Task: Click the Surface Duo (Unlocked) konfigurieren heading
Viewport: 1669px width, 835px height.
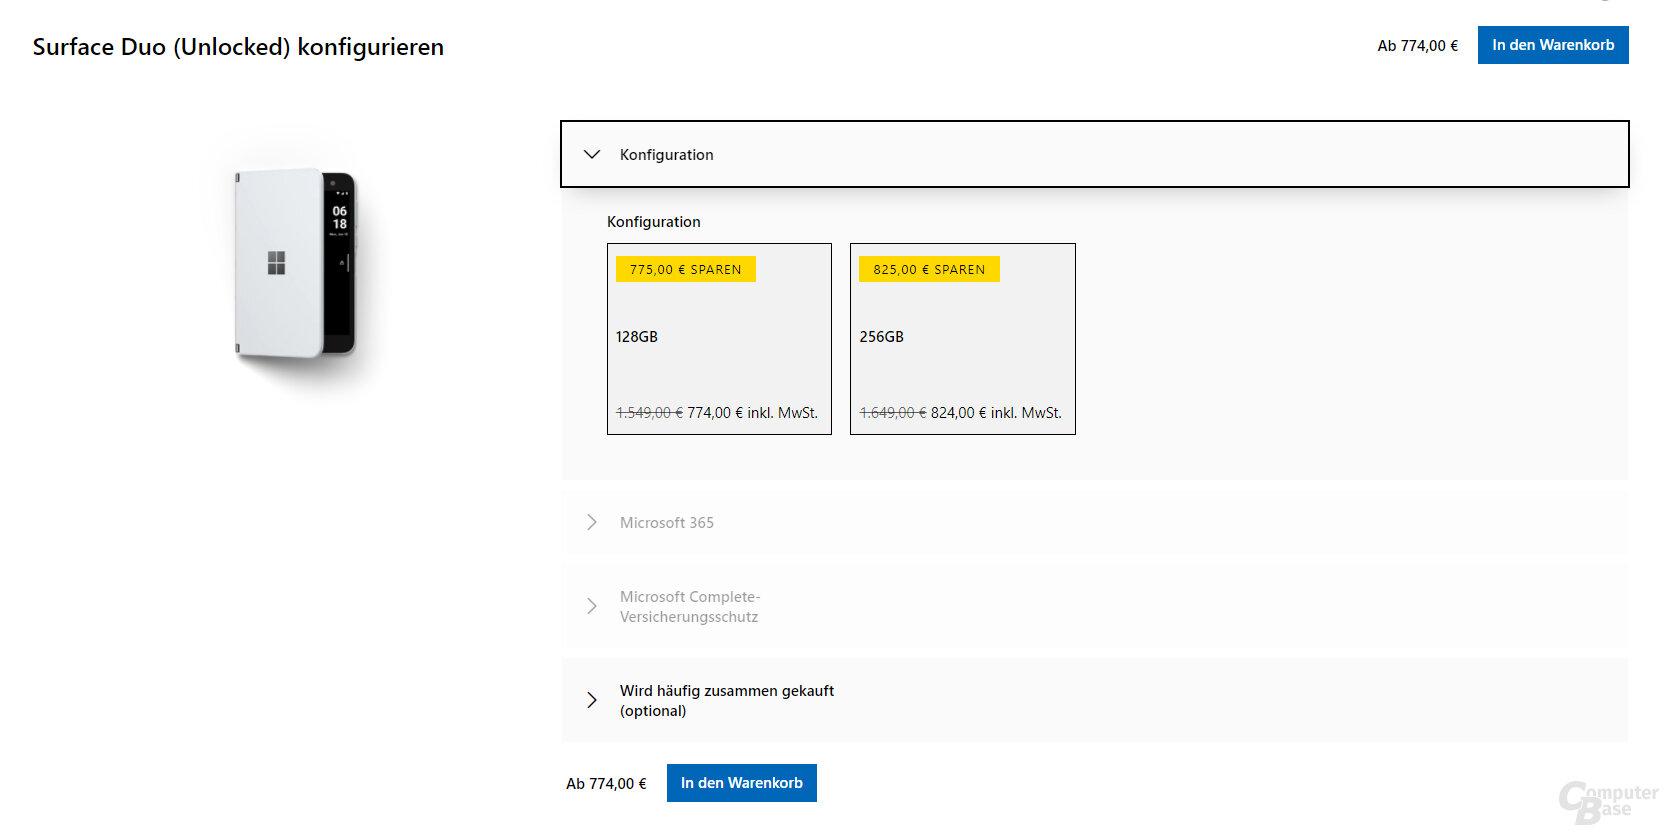Action: click(238, 47)
